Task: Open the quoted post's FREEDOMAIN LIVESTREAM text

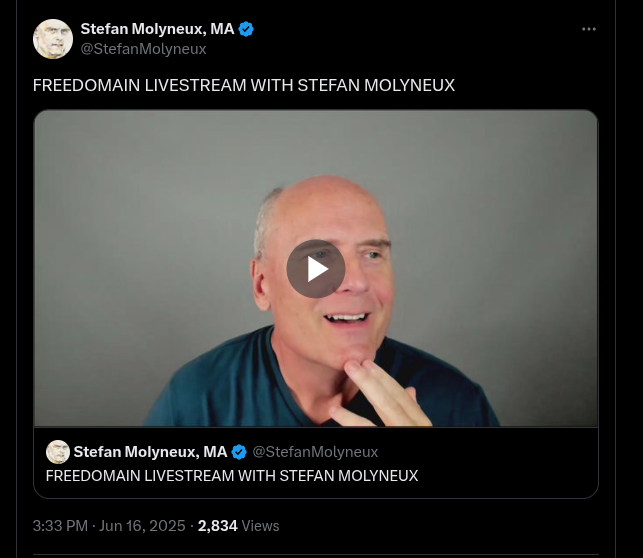Action: click(232, 476)
